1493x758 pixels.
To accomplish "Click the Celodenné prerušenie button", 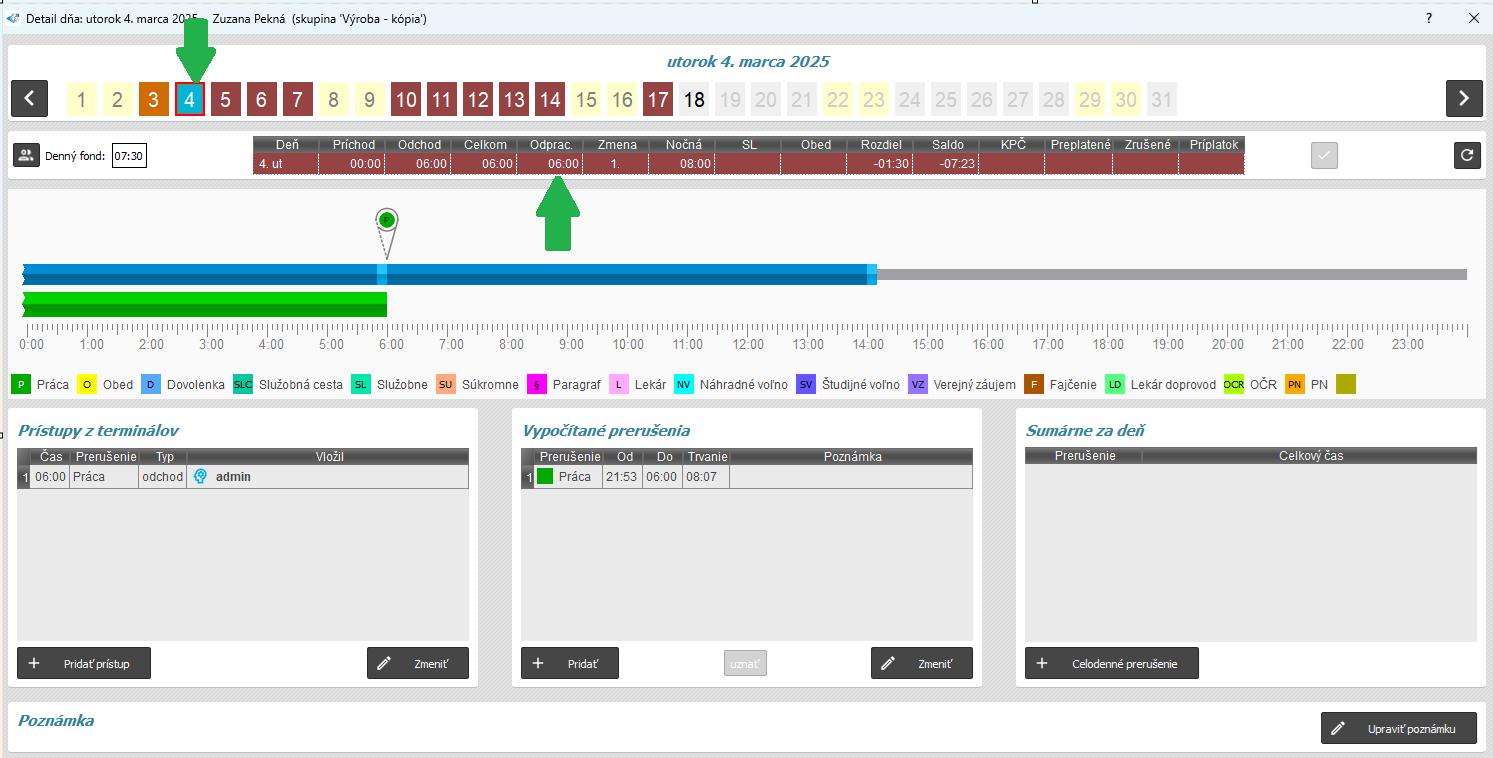I will coord(1111,663).
